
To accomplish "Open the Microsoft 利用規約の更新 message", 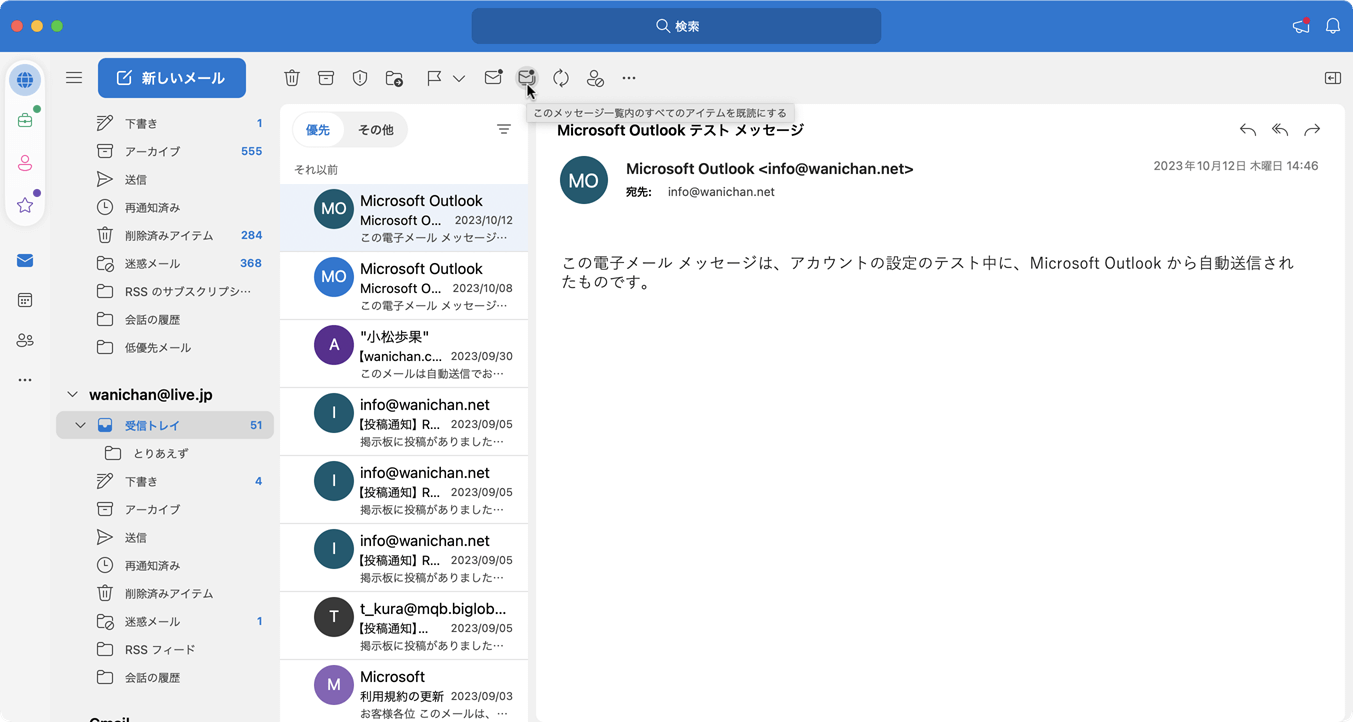I will click(x=404, y=691).
